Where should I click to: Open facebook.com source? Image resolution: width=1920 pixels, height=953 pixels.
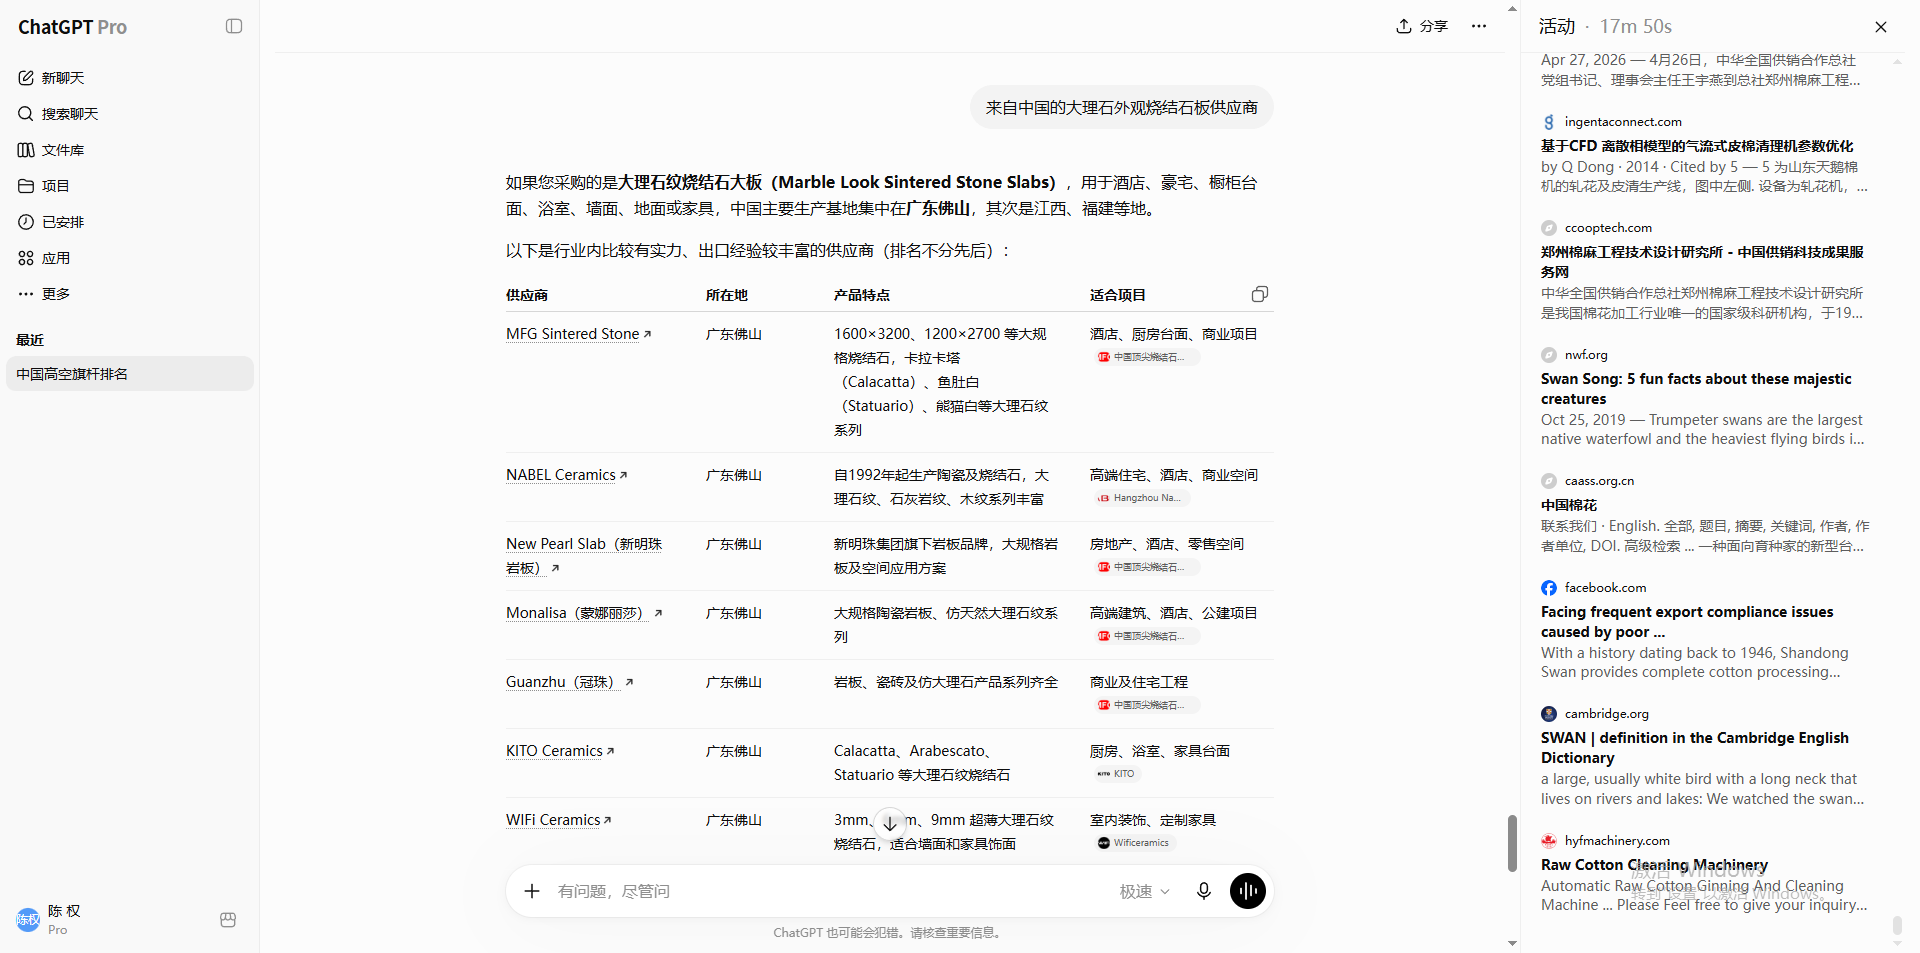pos(1594,588)
